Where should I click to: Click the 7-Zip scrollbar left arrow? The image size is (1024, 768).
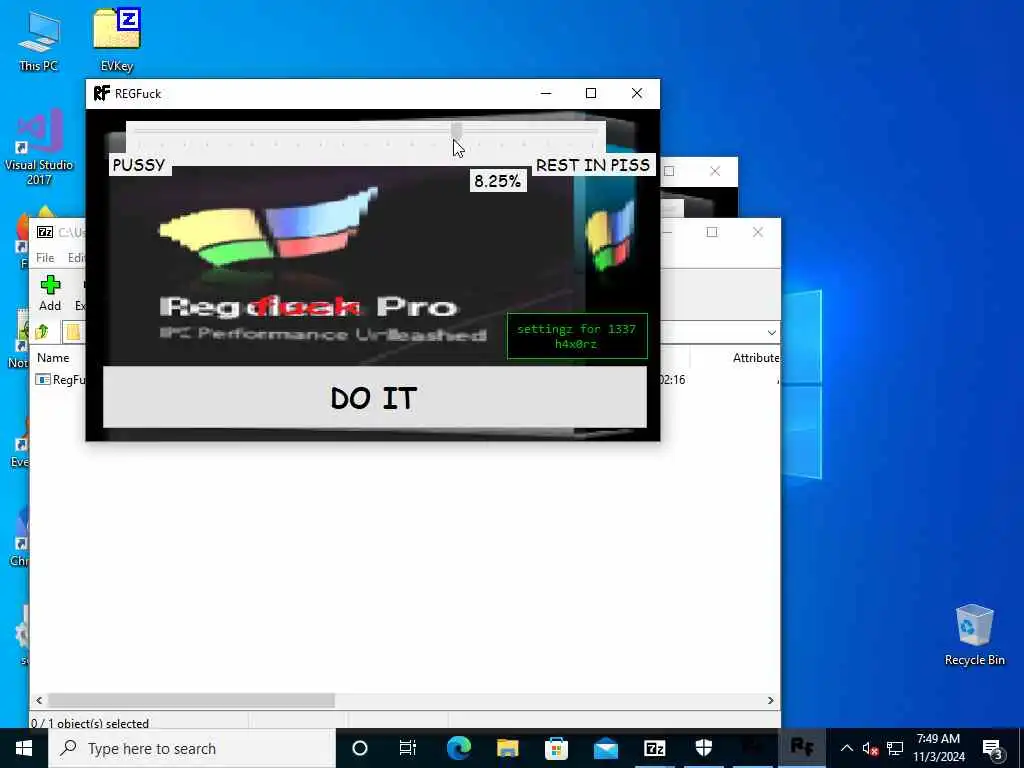coord(39,700)
